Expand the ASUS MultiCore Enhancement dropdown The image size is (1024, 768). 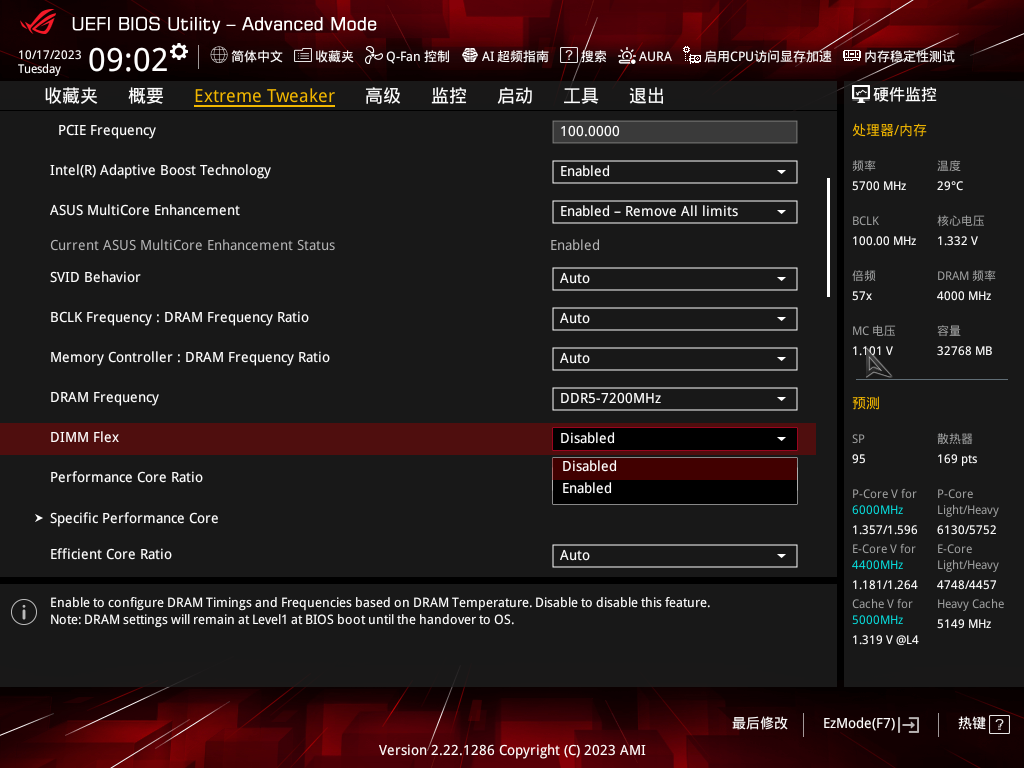tap(674, 212)
